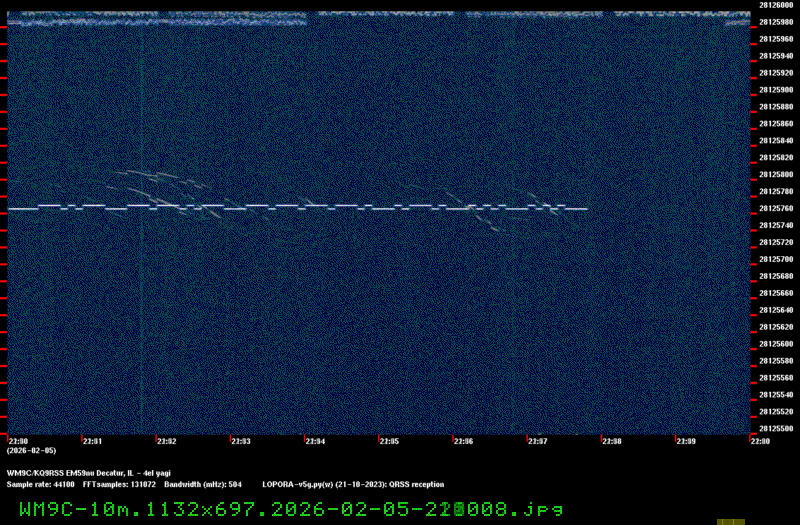Click the 'Sample rate: 44100' text
Screen dimensions: 800x525
pos(40,485)
